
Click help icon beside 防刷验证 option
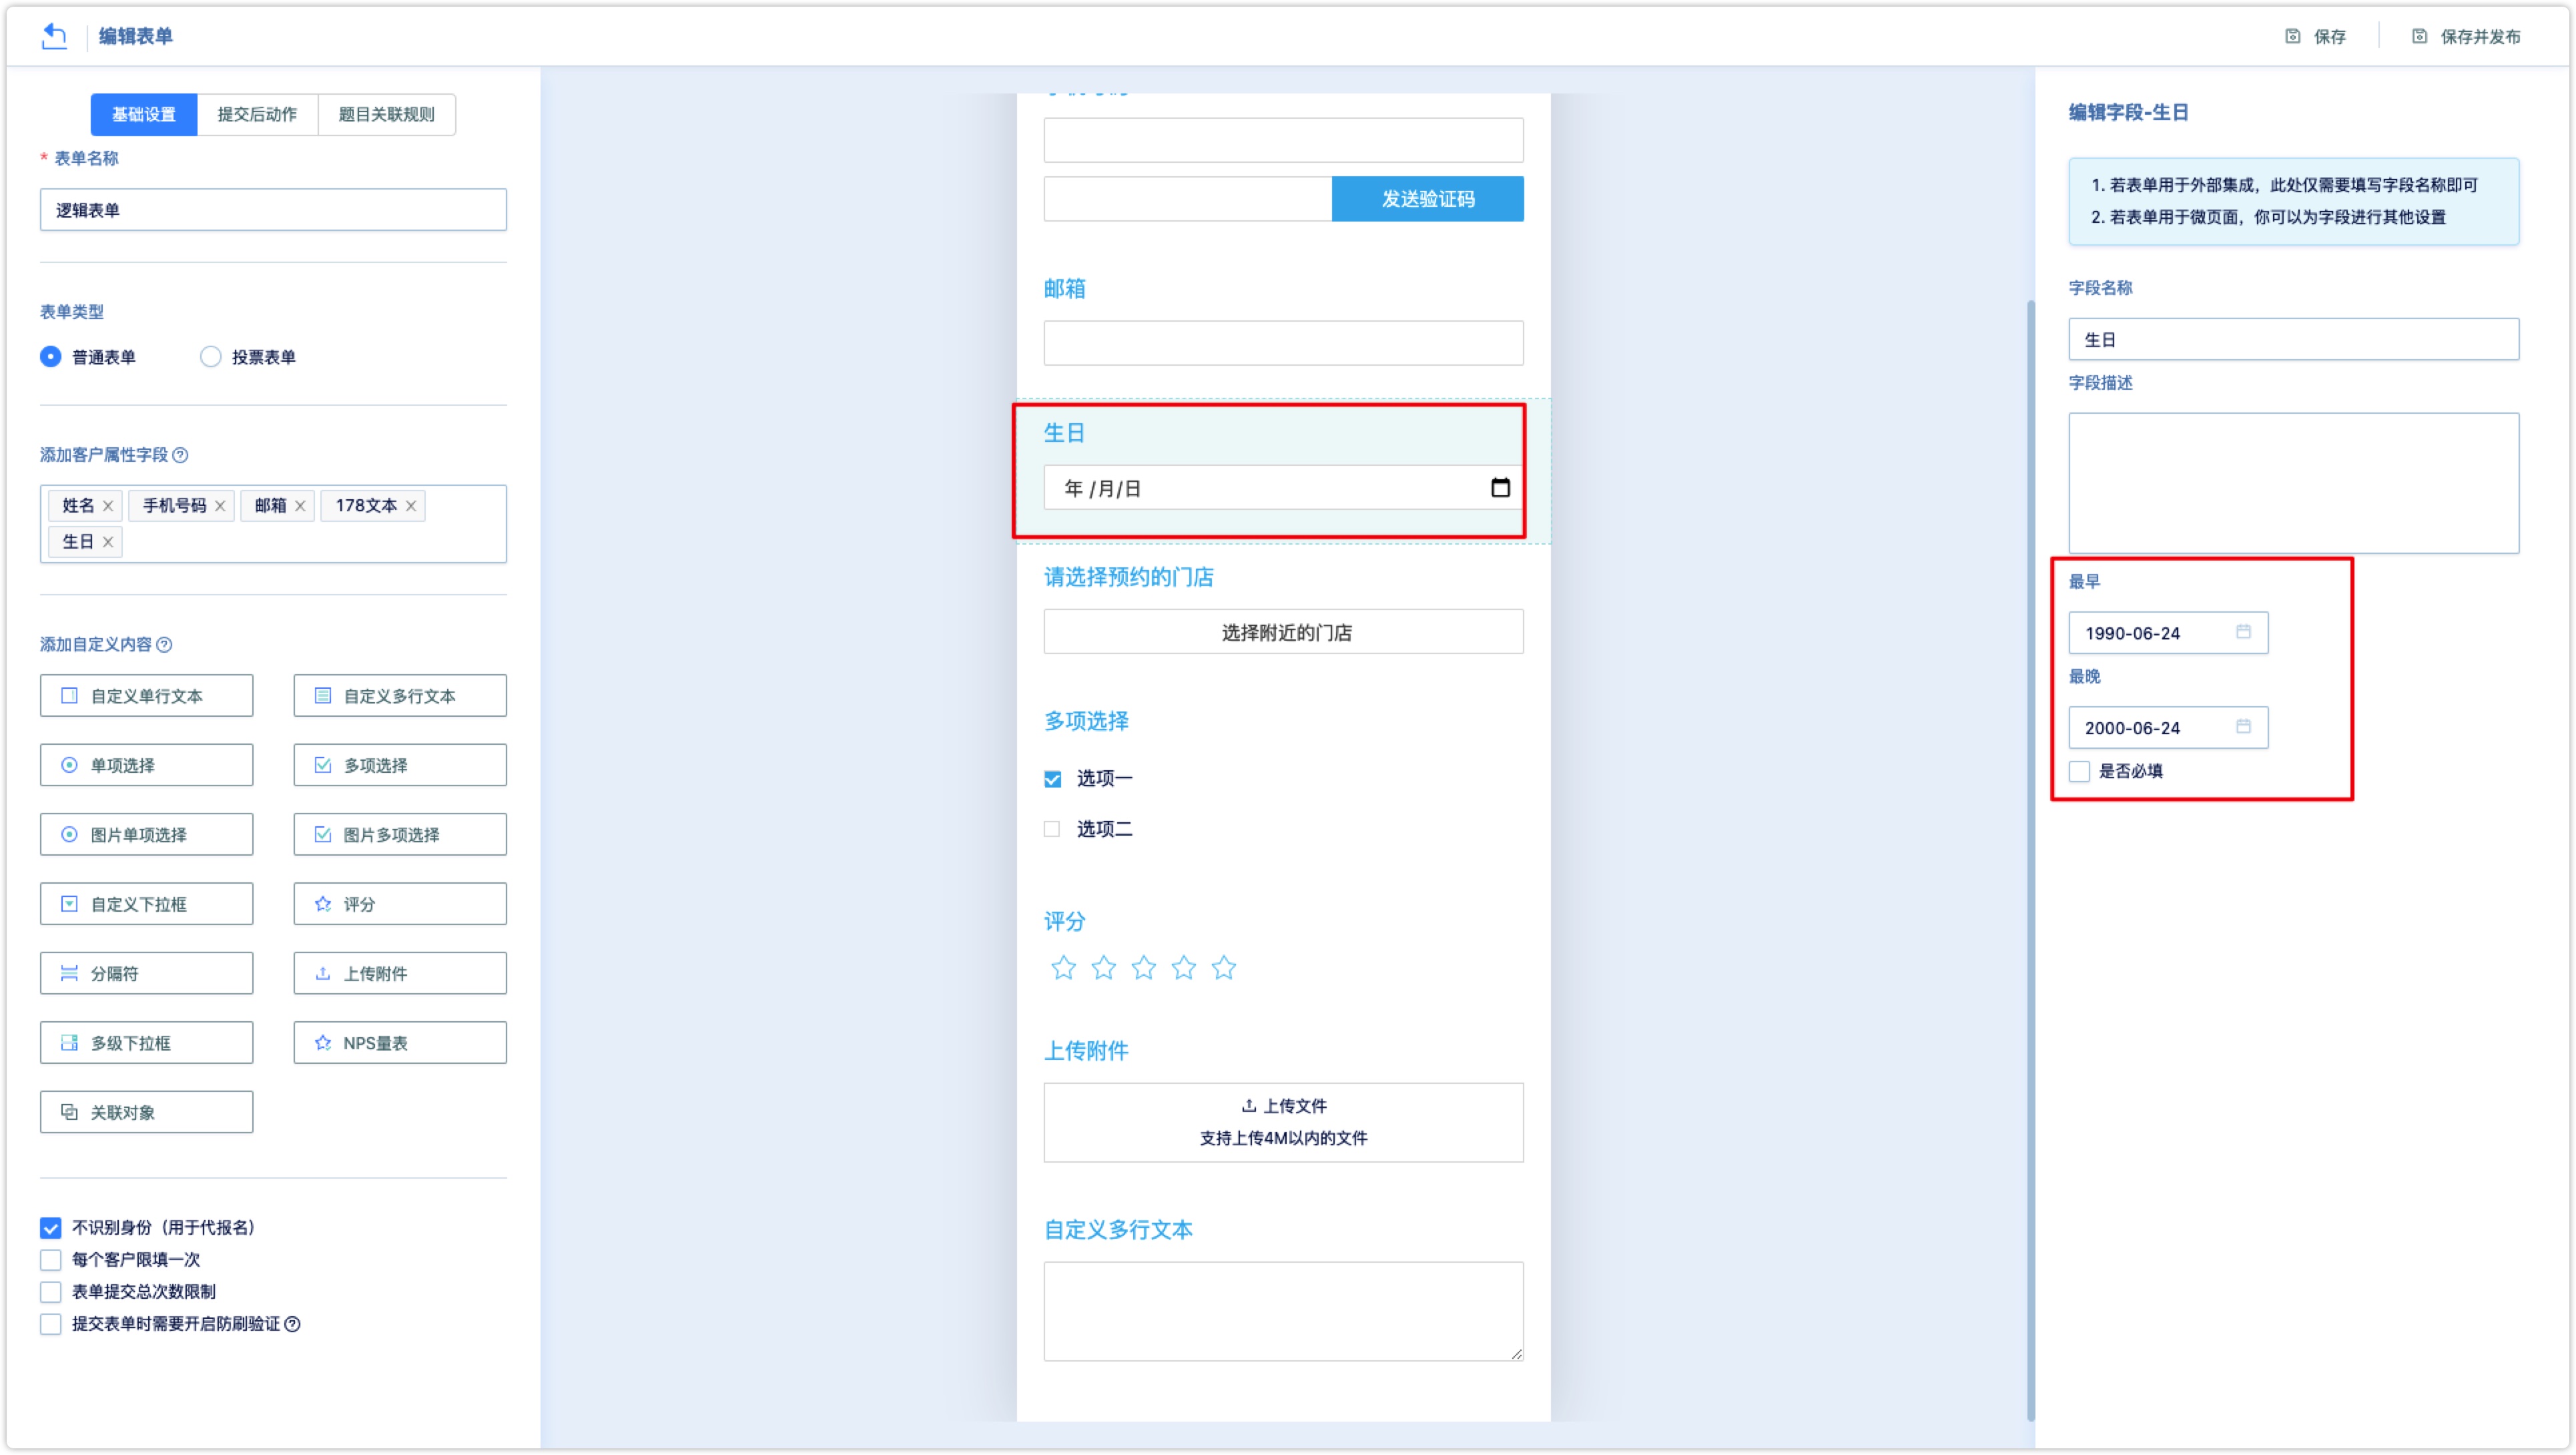click(292, 1324)
